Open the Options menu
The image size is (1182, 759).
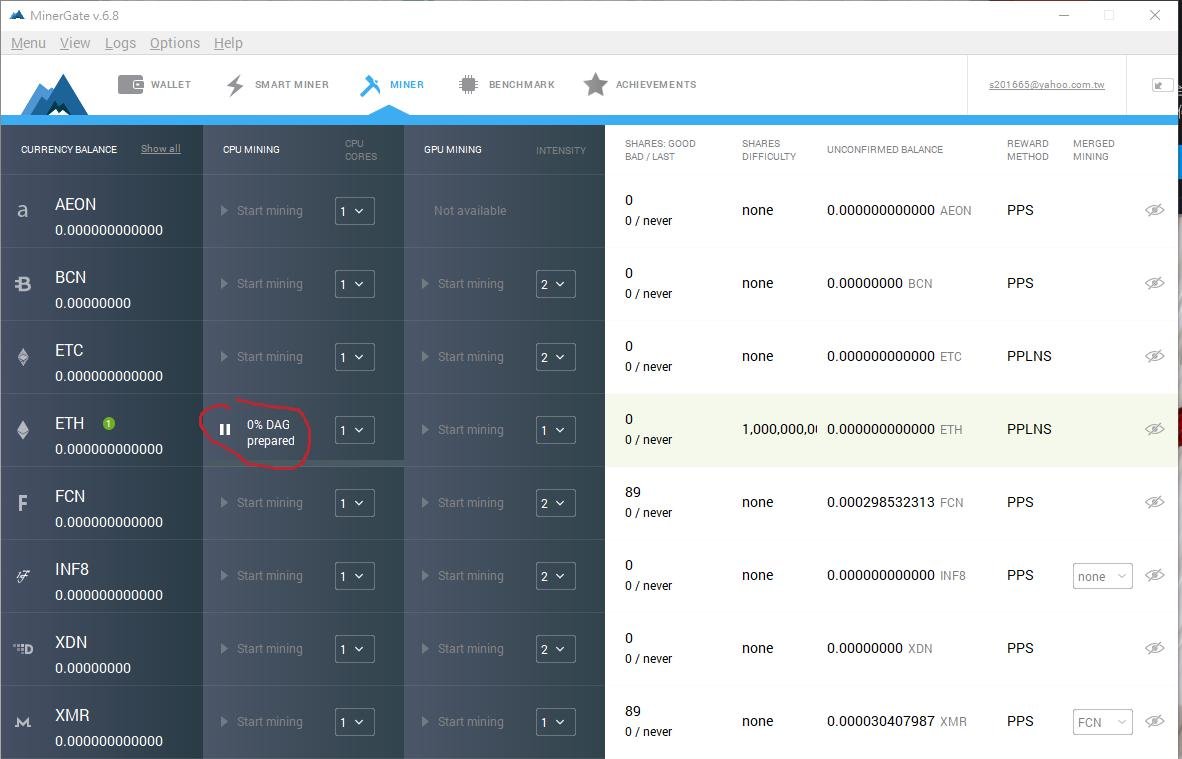pos(175,43)
